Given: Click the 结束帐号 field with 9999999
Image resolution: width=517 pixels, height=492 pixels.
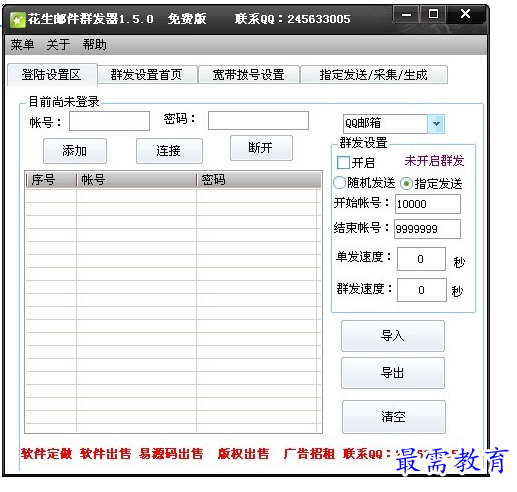Looking at the screenshot, I should click(427, 229).
